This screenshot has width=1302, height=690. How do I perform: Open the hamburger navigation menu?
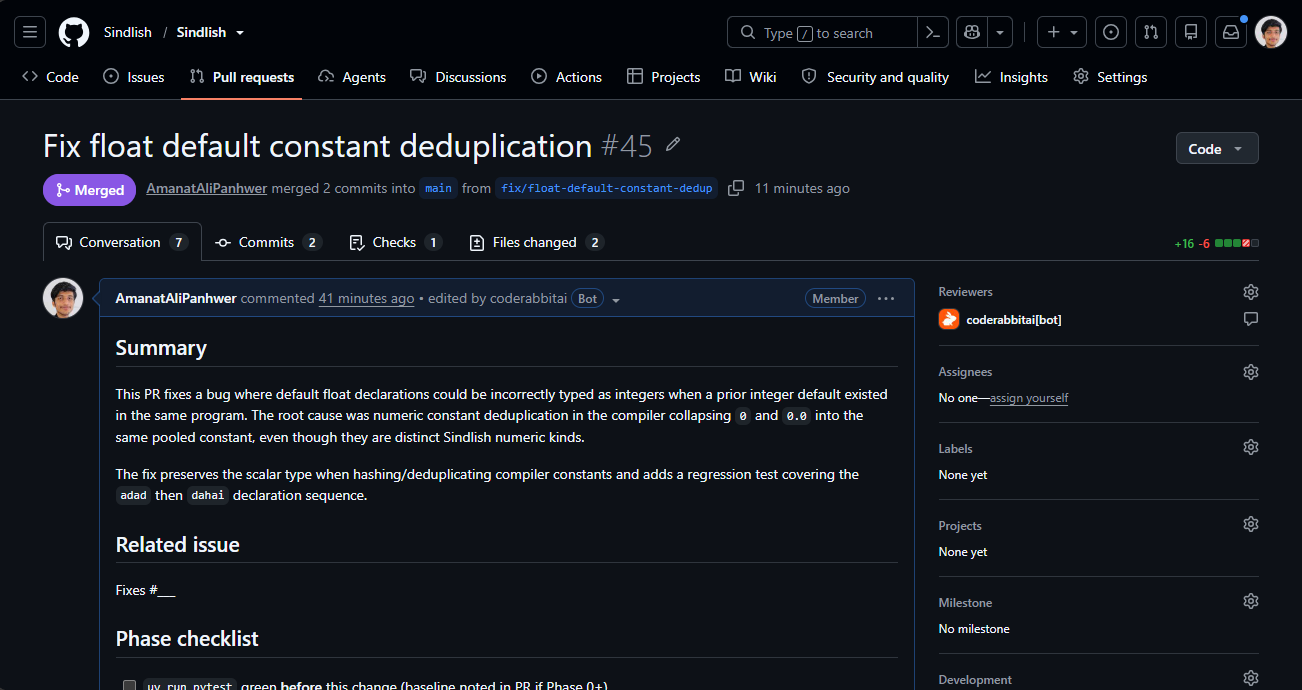point(30,32)
